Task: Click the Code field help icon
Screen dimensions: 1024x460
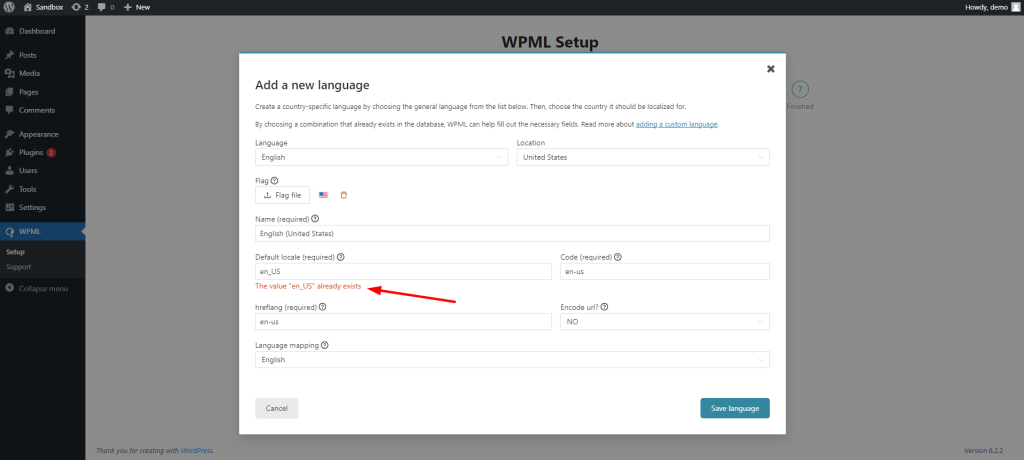Action: click(618, 257)
